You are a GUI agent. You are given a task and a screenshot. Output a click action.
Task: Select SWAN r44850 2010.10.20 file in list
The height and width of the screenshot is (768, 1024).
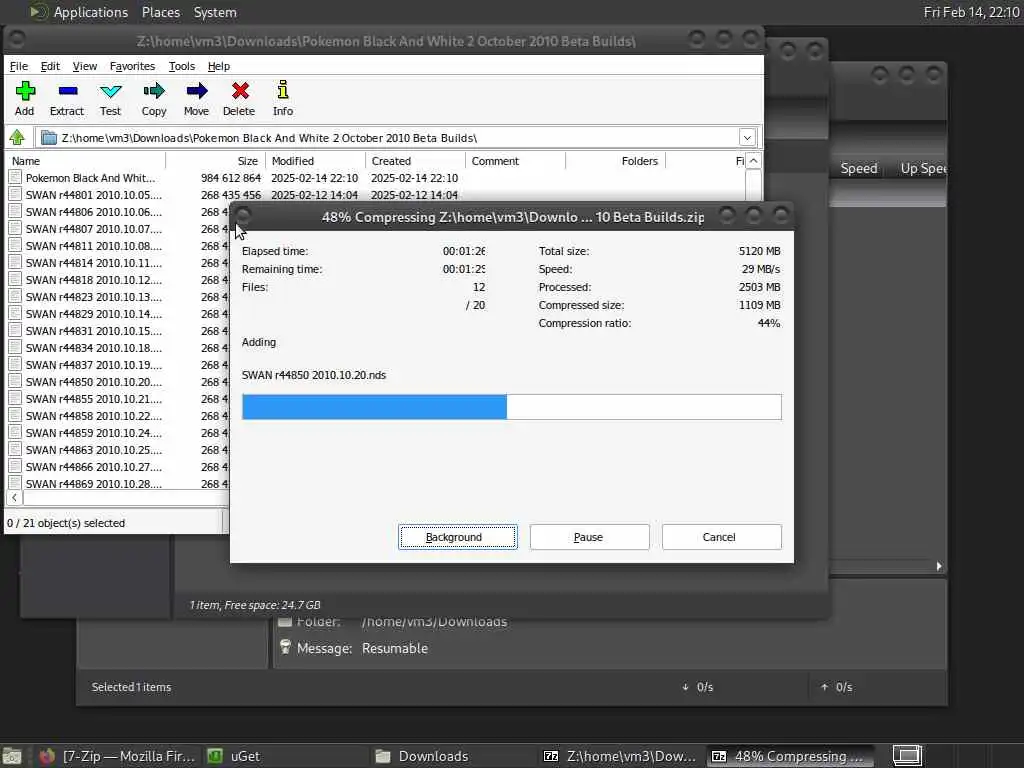click(x=93, y=381)
